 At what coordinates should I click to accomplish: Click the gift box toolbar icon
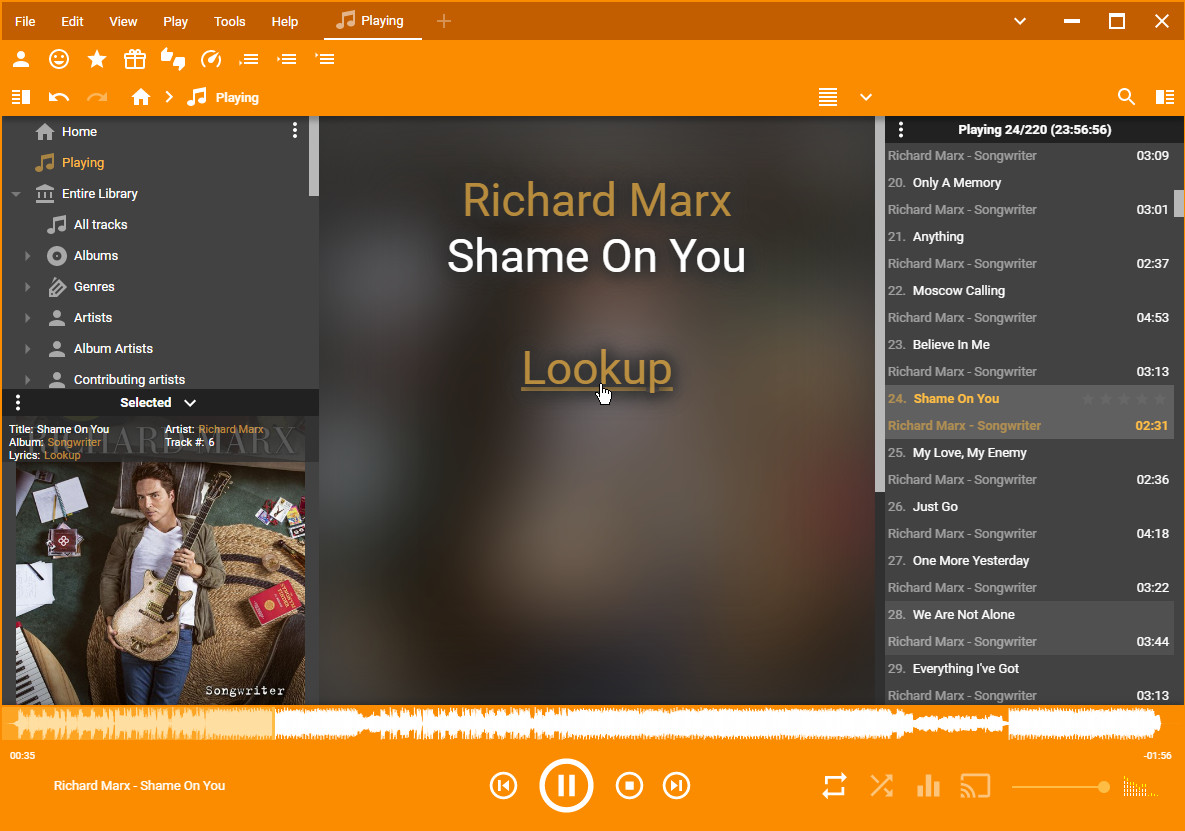(135, 59)
